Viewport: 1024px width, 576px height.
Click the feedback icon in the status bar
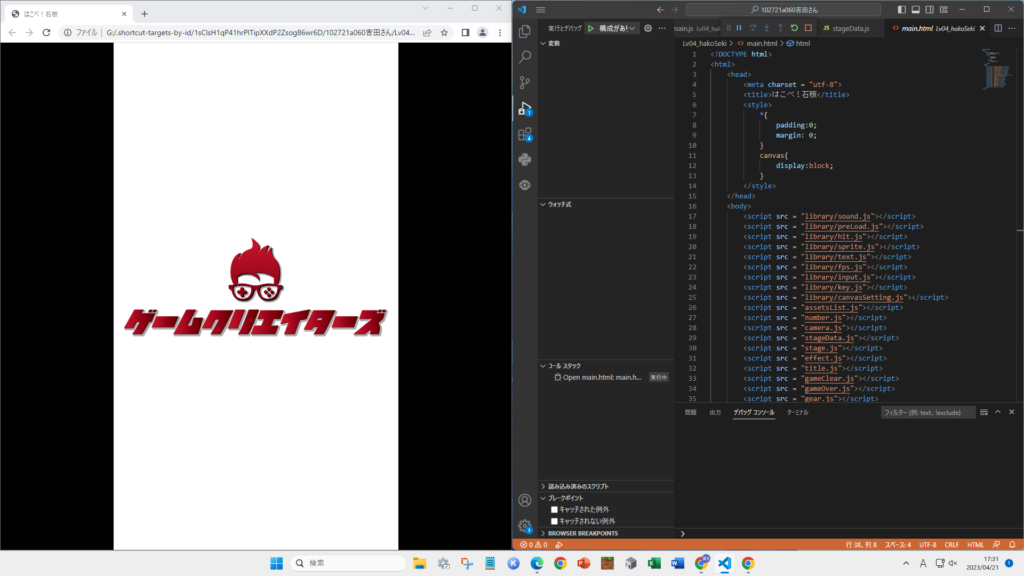tap(997, 545)
